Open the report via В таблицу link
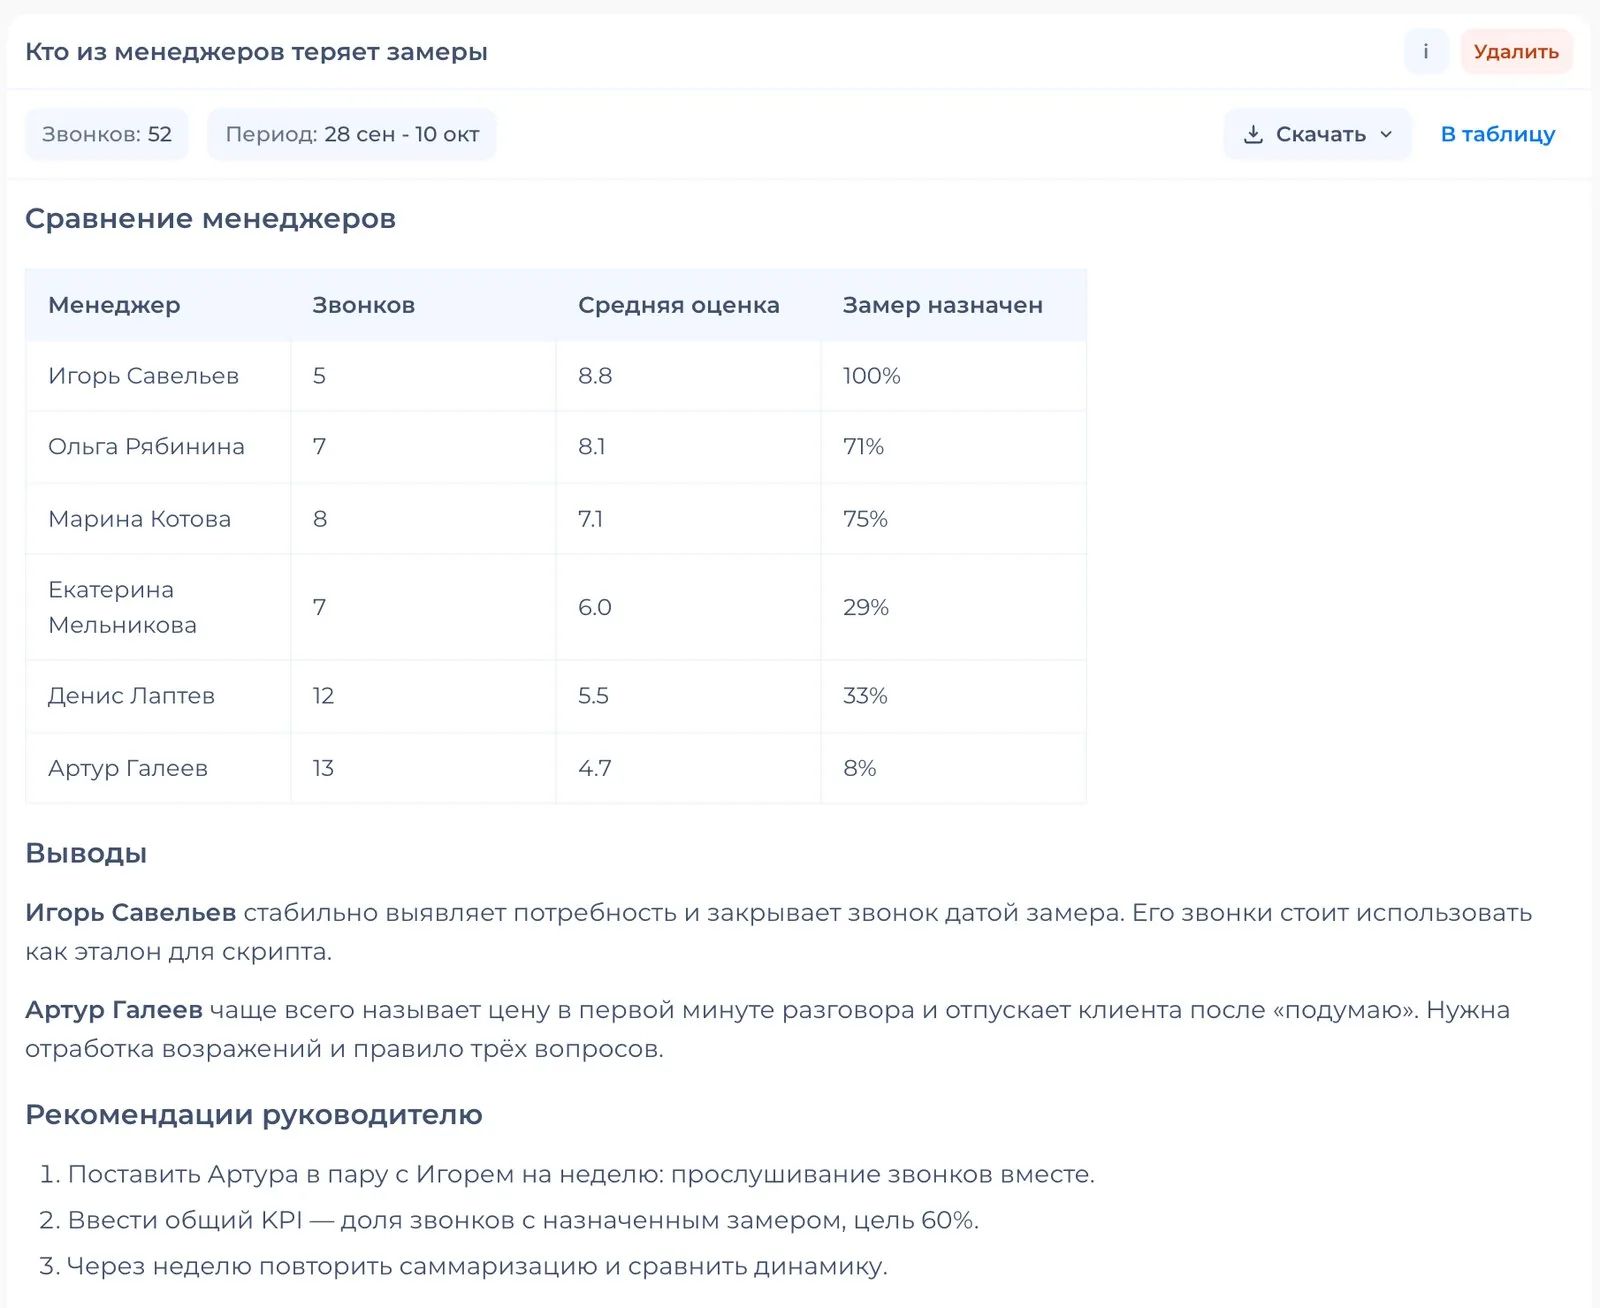The image size is (1600, 1308). (1497, 134)
